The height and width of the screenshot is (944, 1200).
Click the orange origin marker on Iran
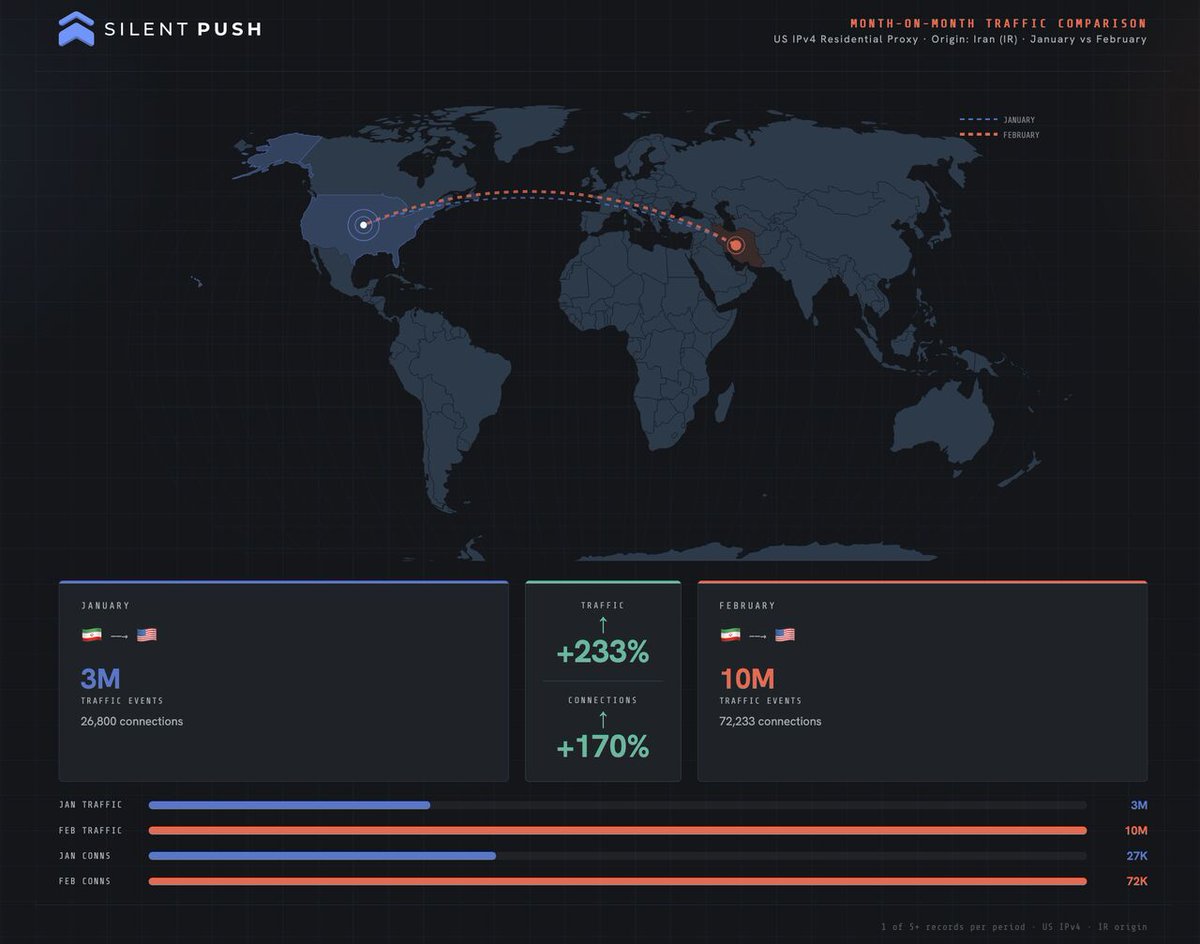738,245
